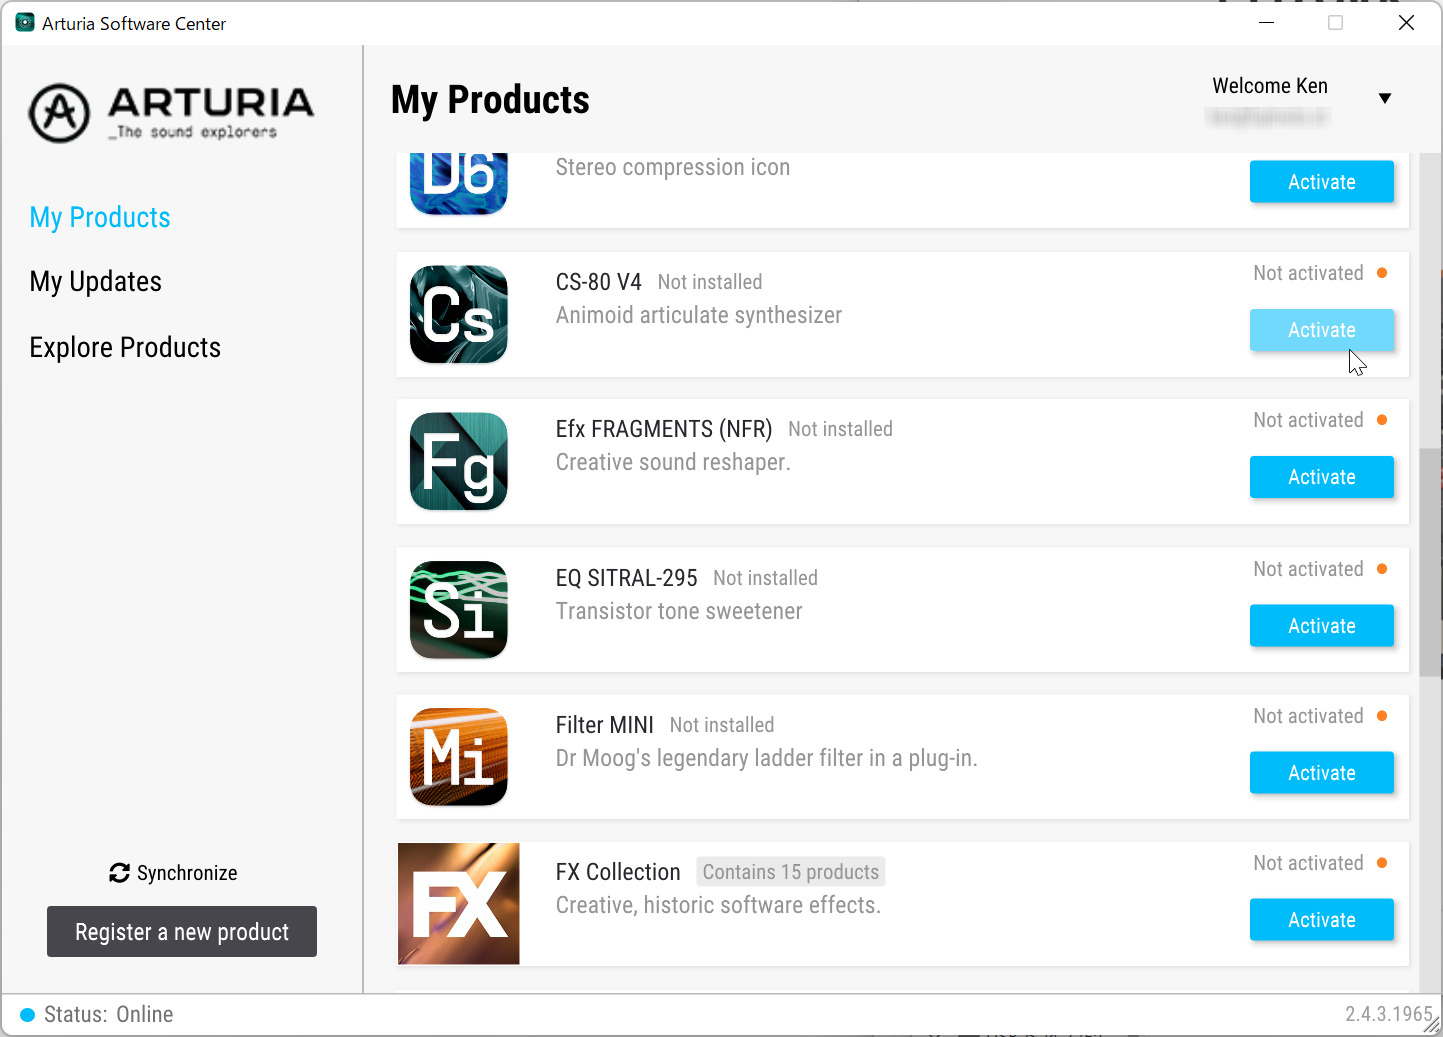The width and height of the screenshot is (1443, 1037).
Task: Click the CS-80 V4 product icon
Action: (x=459, y=314)
